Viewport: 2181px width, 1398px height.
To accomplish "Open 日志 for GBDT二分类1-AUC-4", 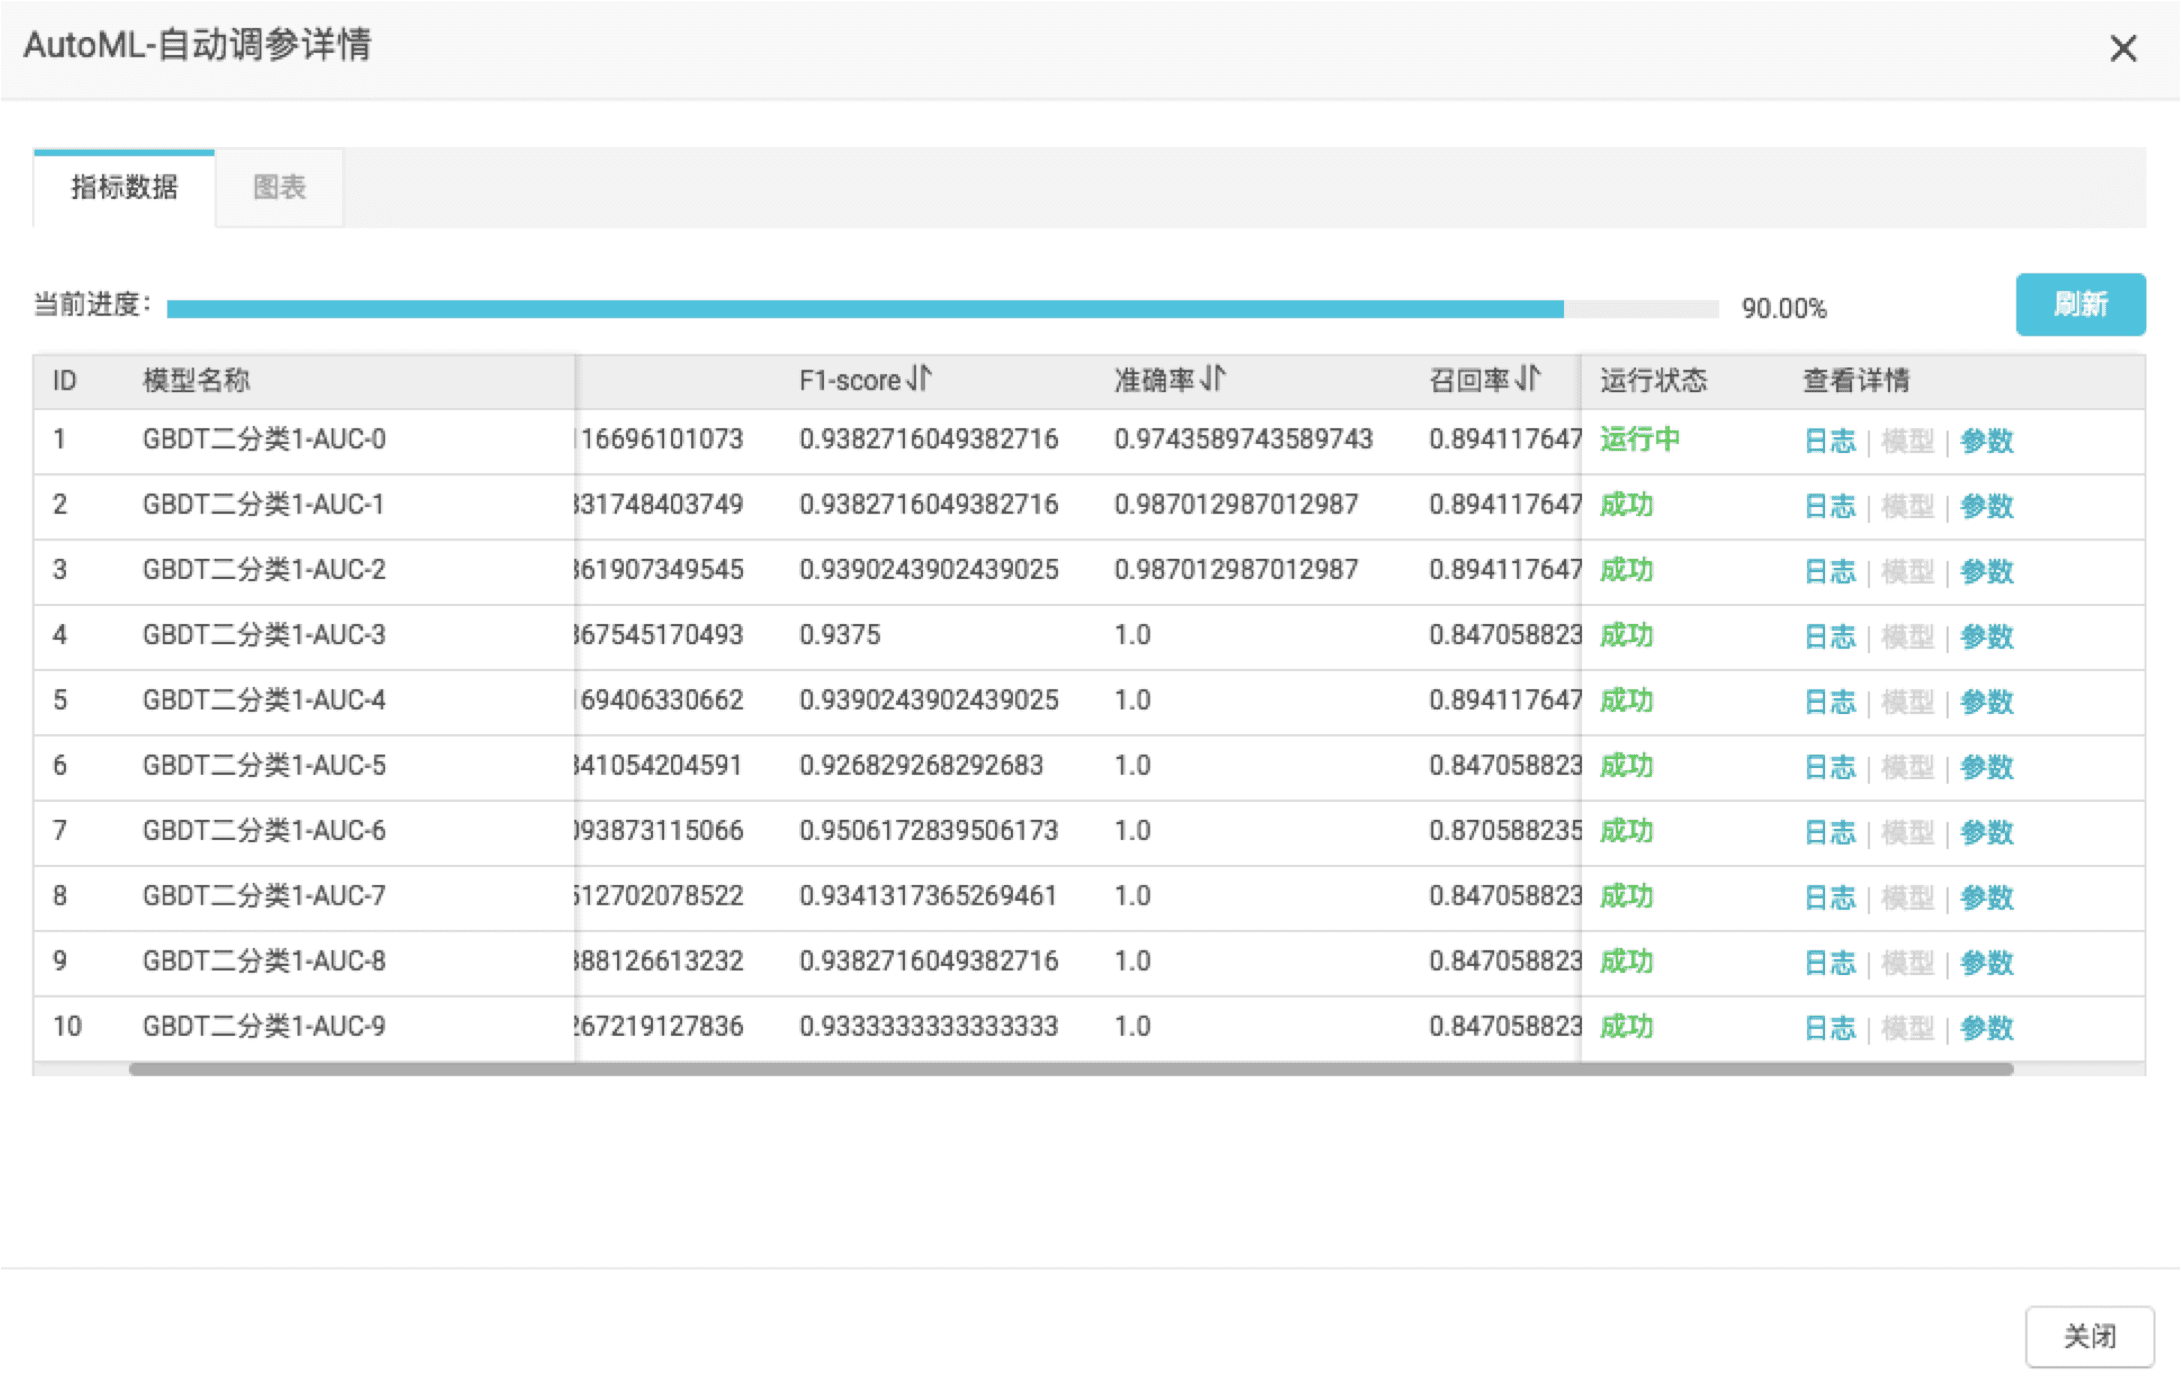I will click(x=1829, y=701).
